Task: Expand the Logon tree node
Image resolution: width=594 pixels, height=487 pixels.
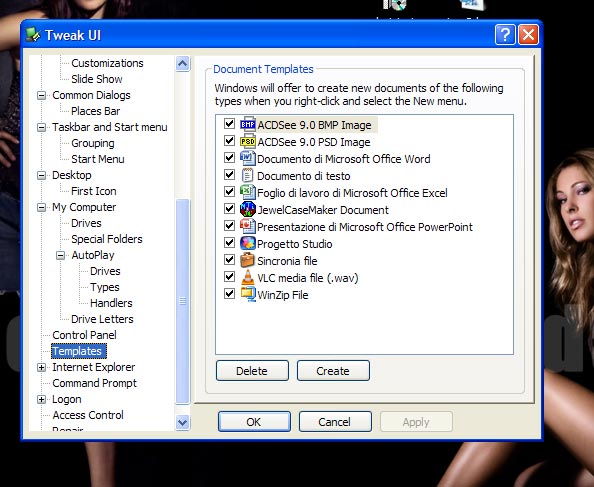Action: [x=41, y=400]
